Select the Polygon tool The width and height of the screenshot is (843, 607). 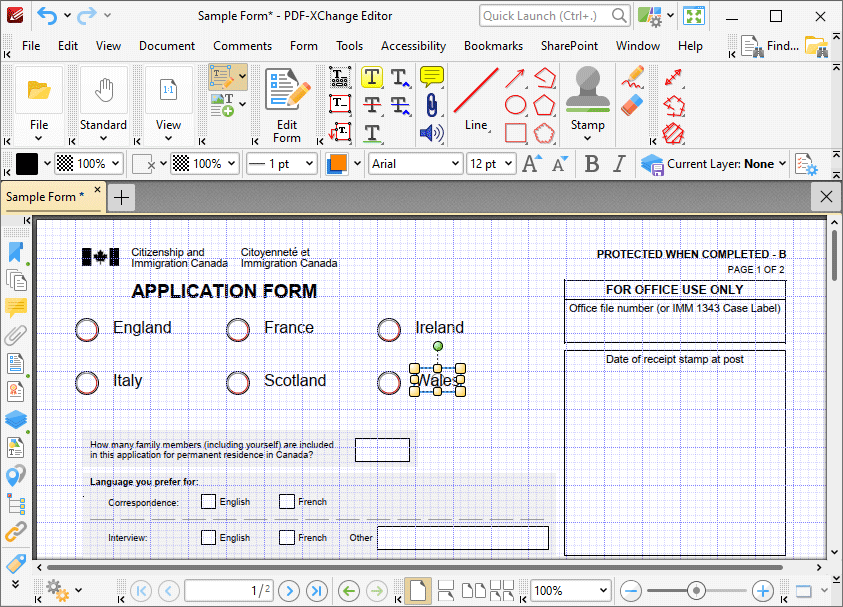(544, 105)
